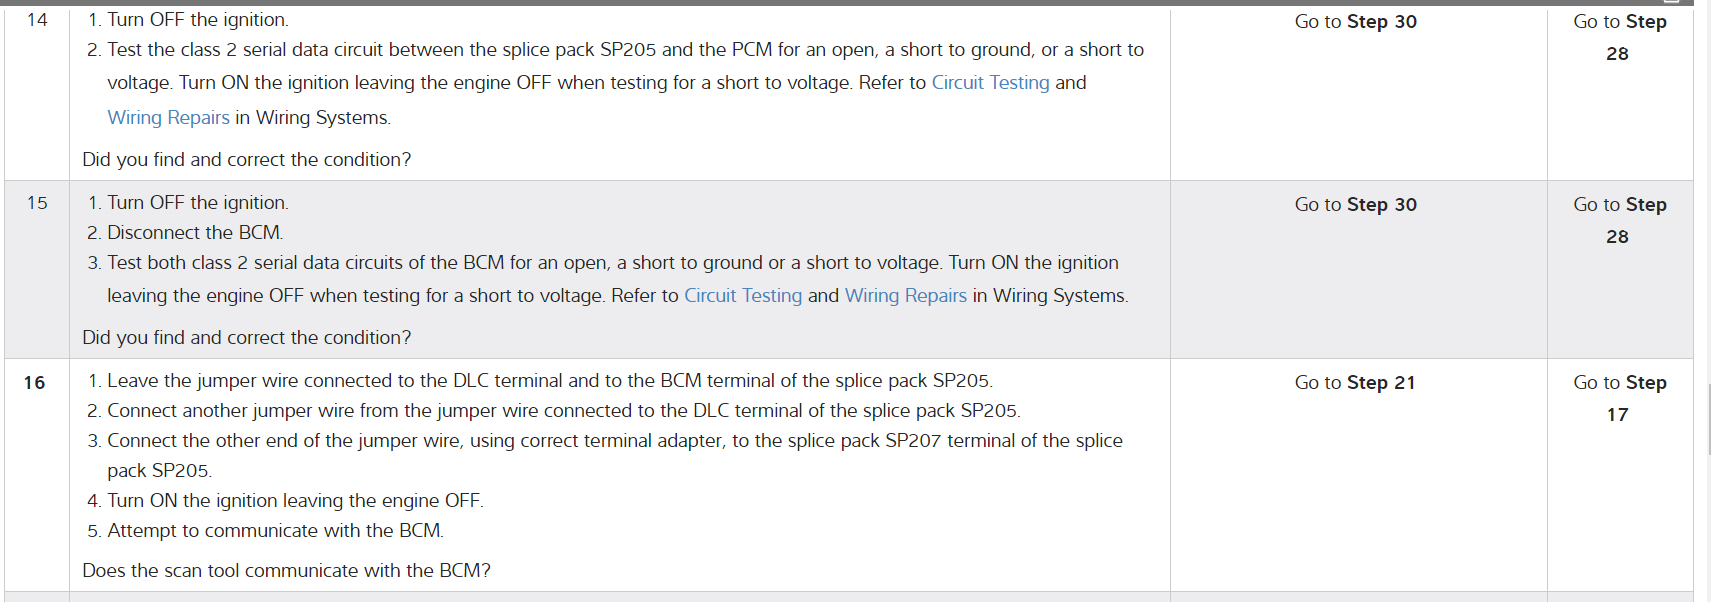Open Circuit Testing link in step 14

tap(990, 83)
